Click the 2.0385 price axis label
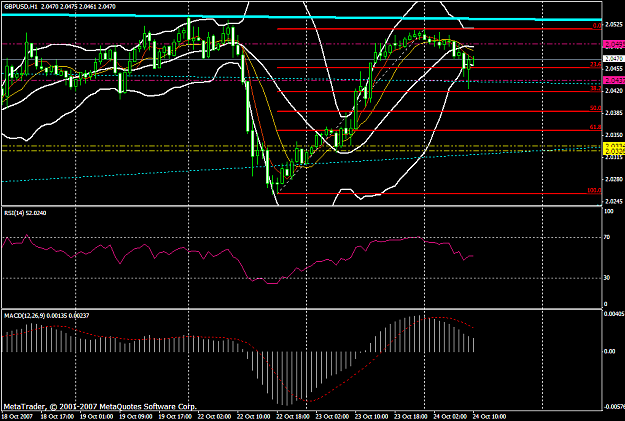The width and height of the screenshot is (625, 421). tap(614, 113)
